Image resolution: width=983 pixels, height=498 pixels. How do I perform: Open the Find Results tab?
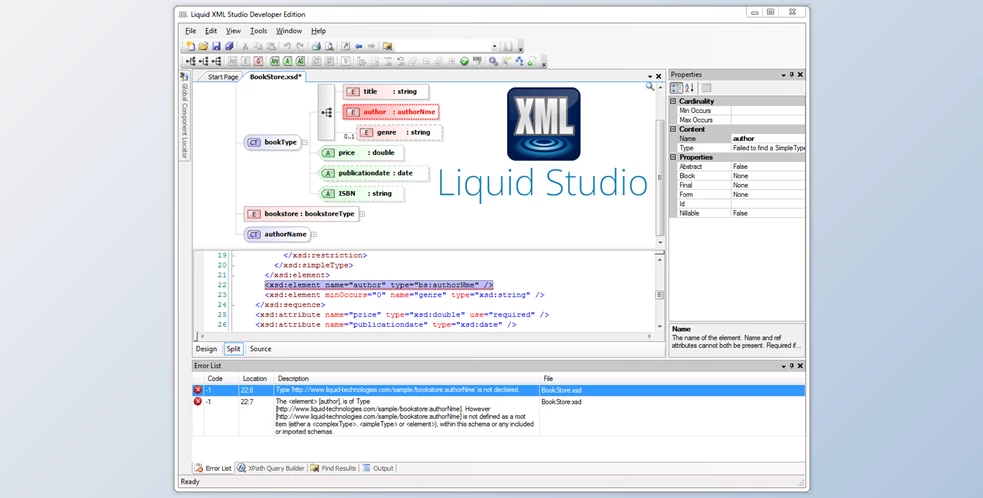click(333, 468)
